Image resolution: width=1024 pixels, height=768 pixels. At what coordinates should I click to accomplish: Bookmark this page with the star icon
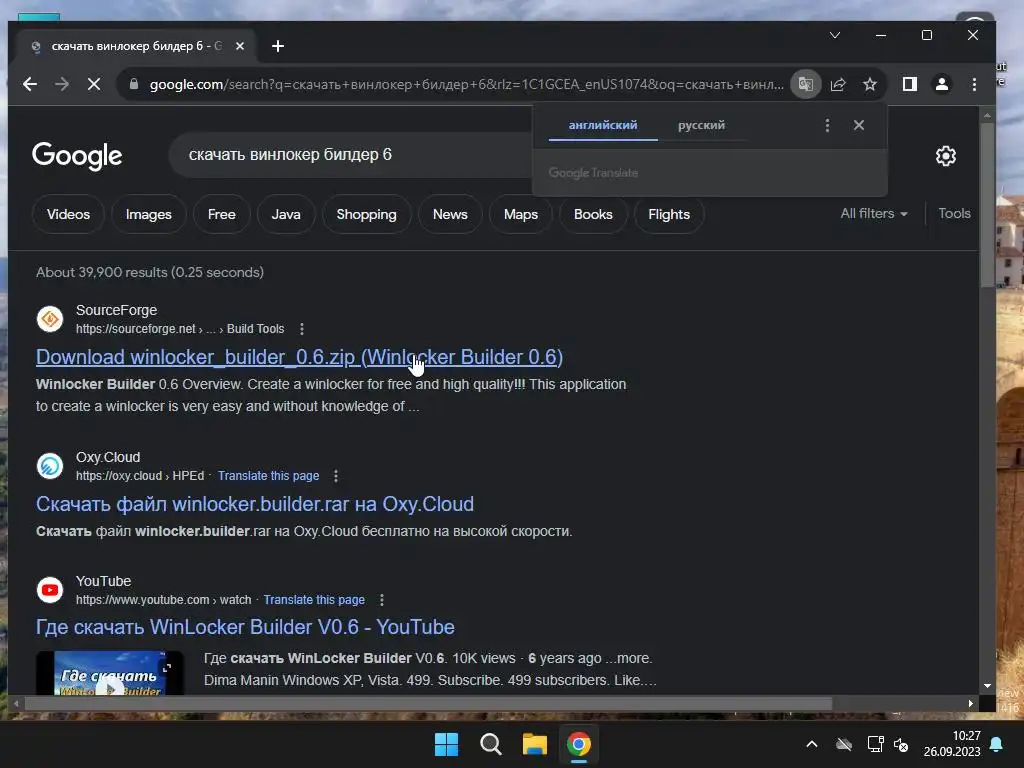[870, 84]
